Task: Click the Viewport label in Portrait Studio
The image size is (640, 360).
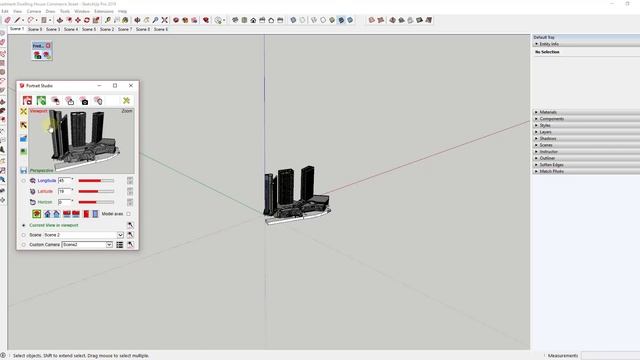Action: [x=38, y=111]
